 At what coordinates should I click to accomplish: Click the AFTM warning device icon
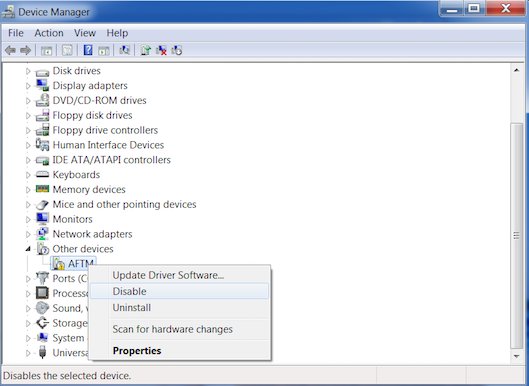tap(59, 264)
